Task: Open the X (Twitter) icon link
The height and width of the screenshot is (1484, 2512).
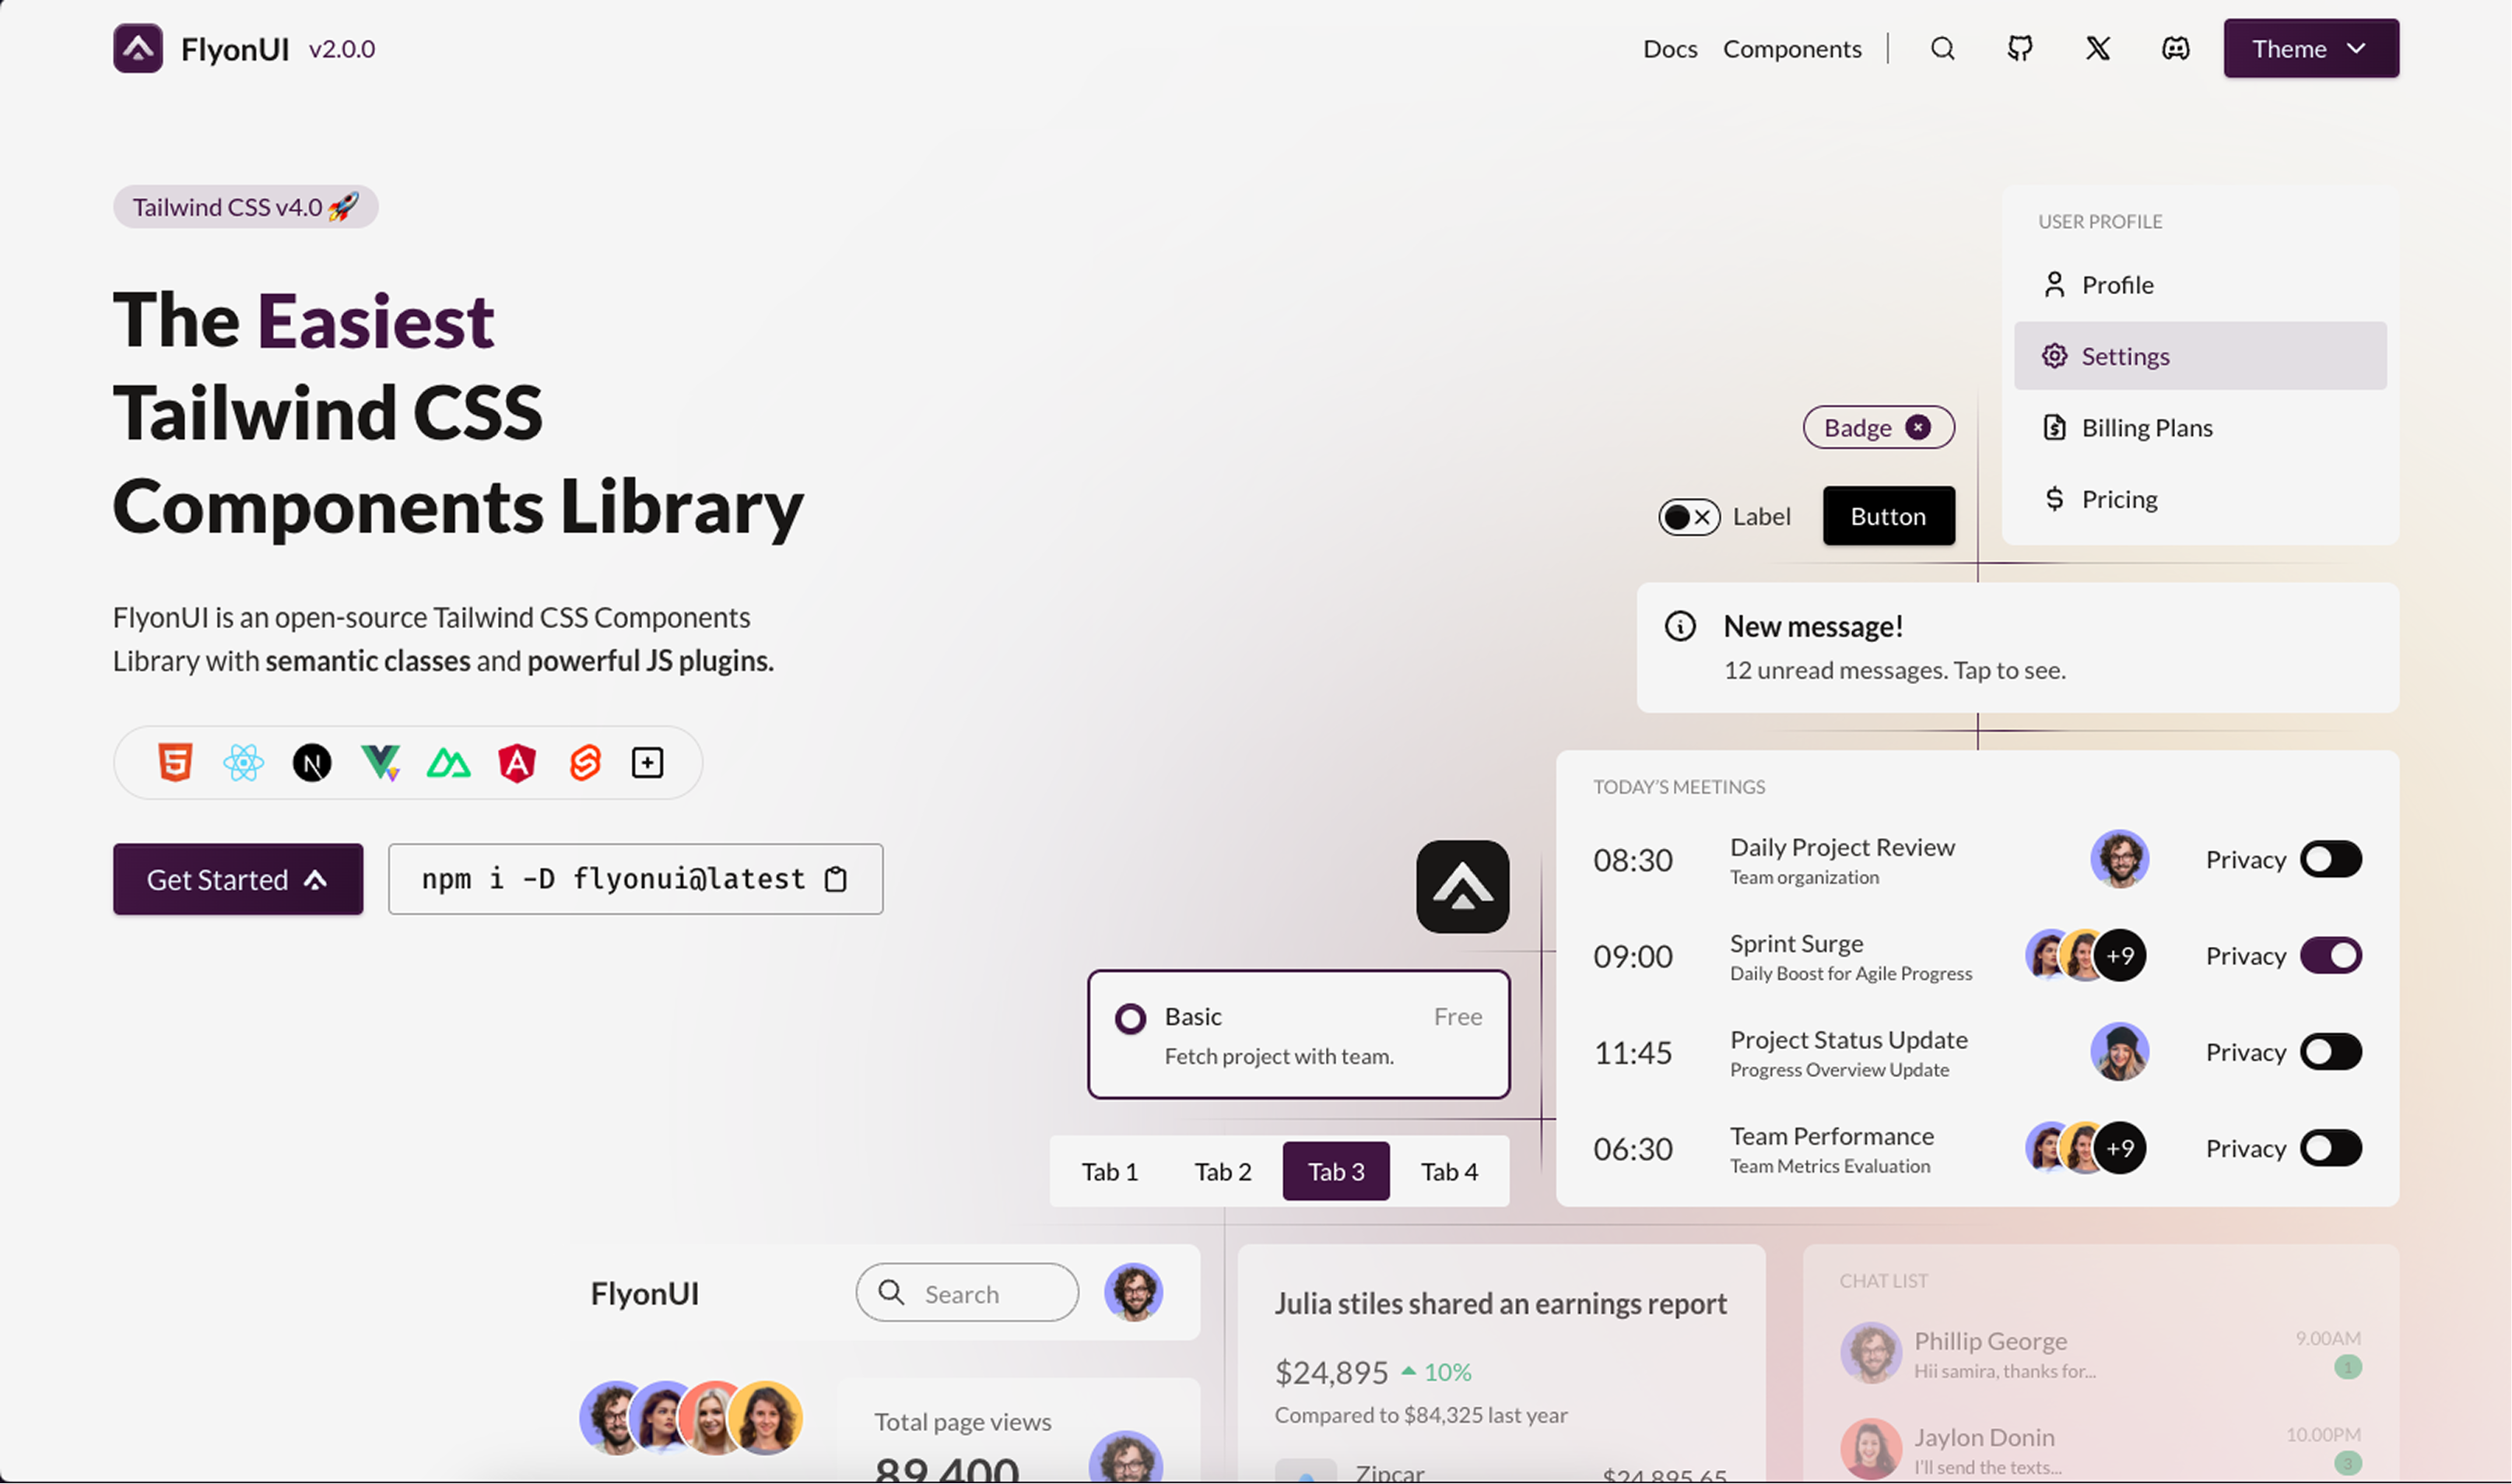Action: [2098, 48]
